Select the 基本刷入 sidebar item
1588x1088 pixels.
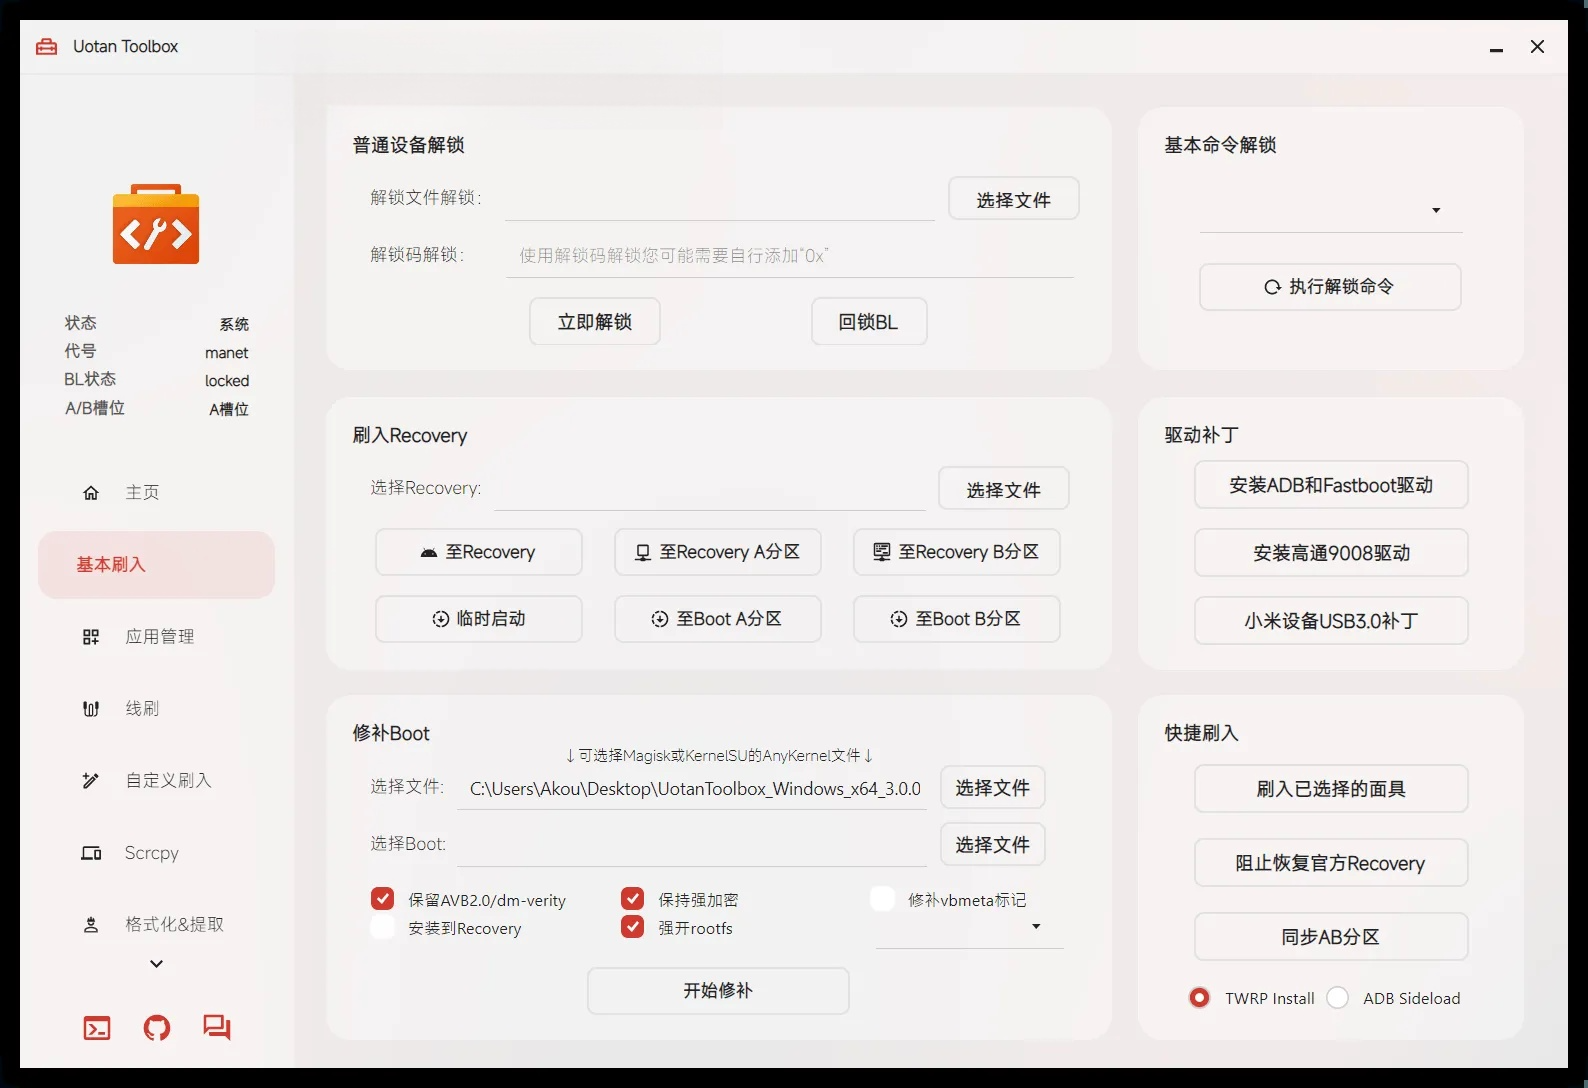click(156, 565)
